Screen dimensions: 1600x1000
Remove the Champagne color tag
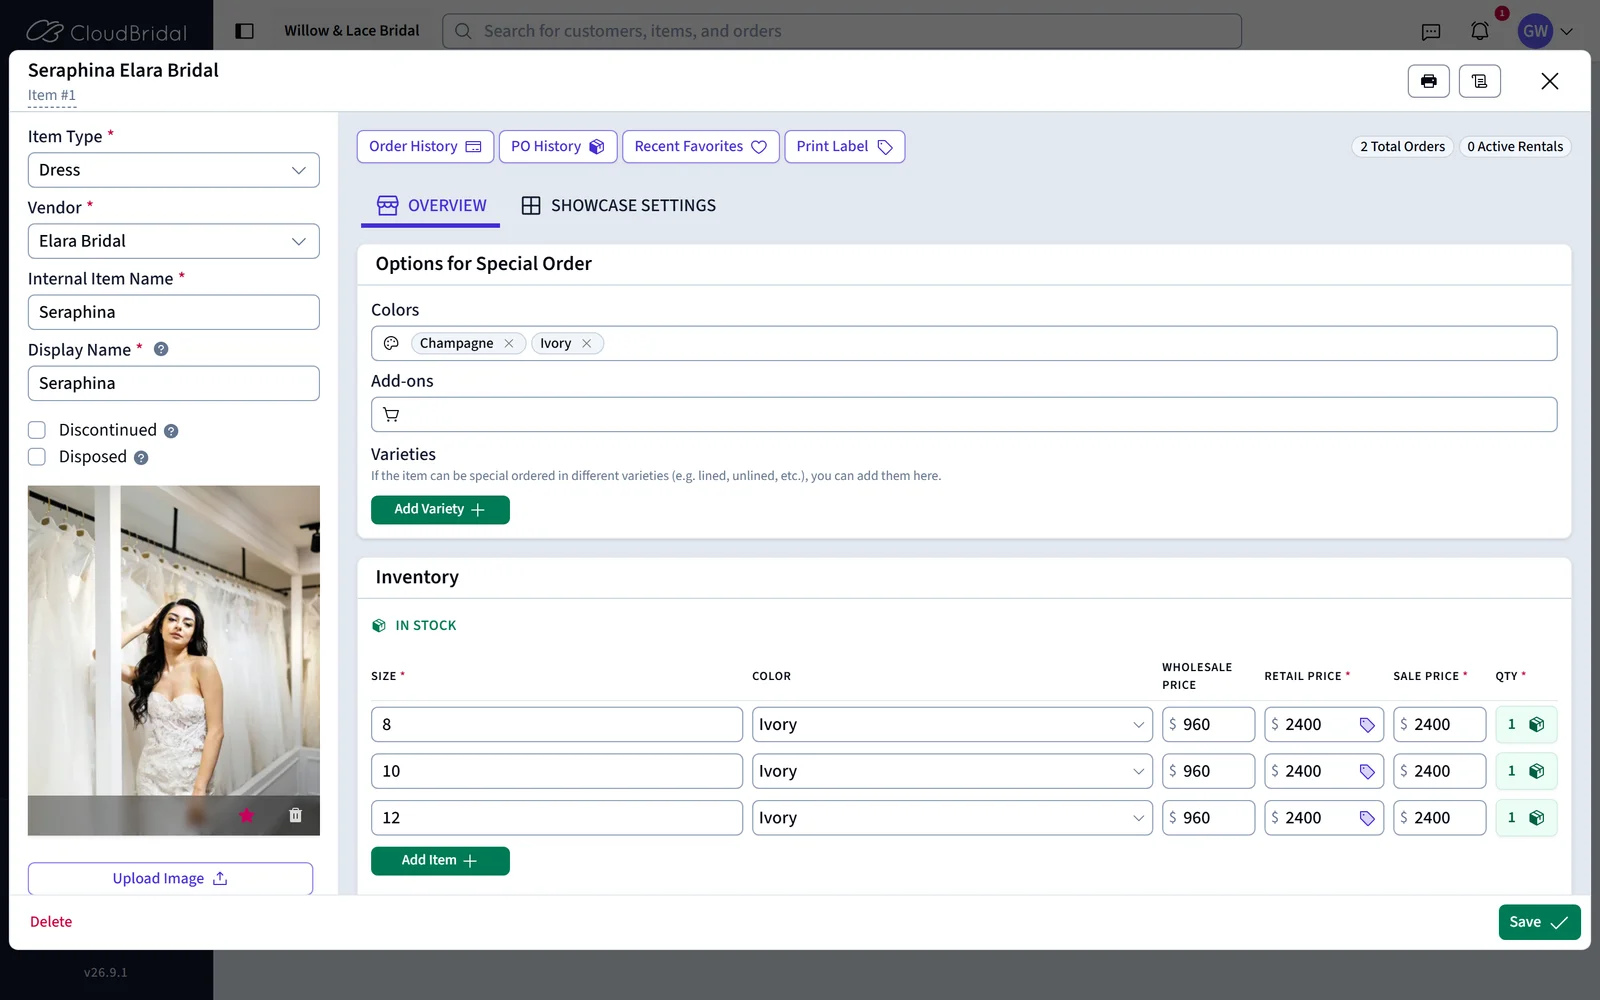point(509,343)
